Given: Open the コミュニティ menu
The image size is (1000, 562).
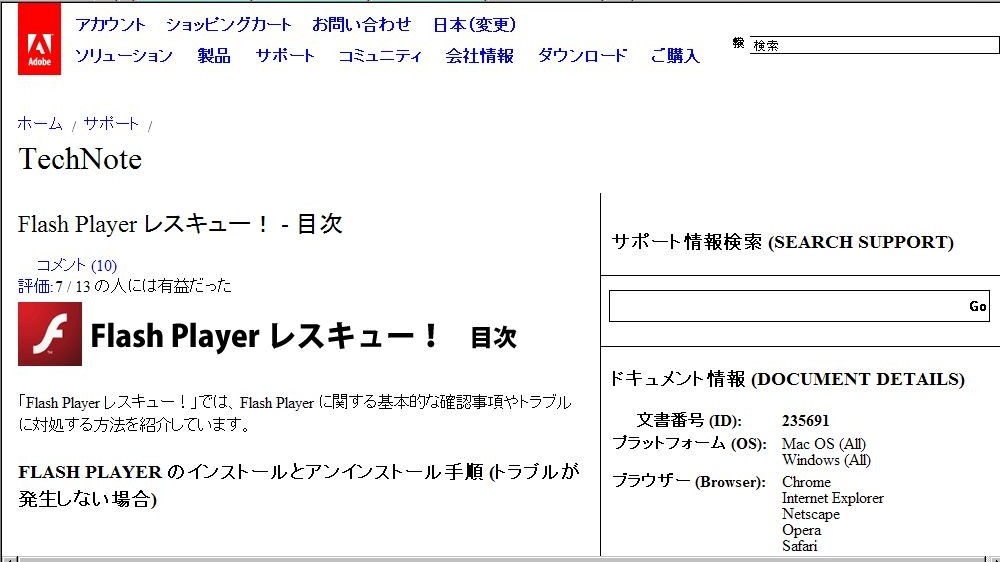Looking at the screenshot, I should (x=380, y=55).
